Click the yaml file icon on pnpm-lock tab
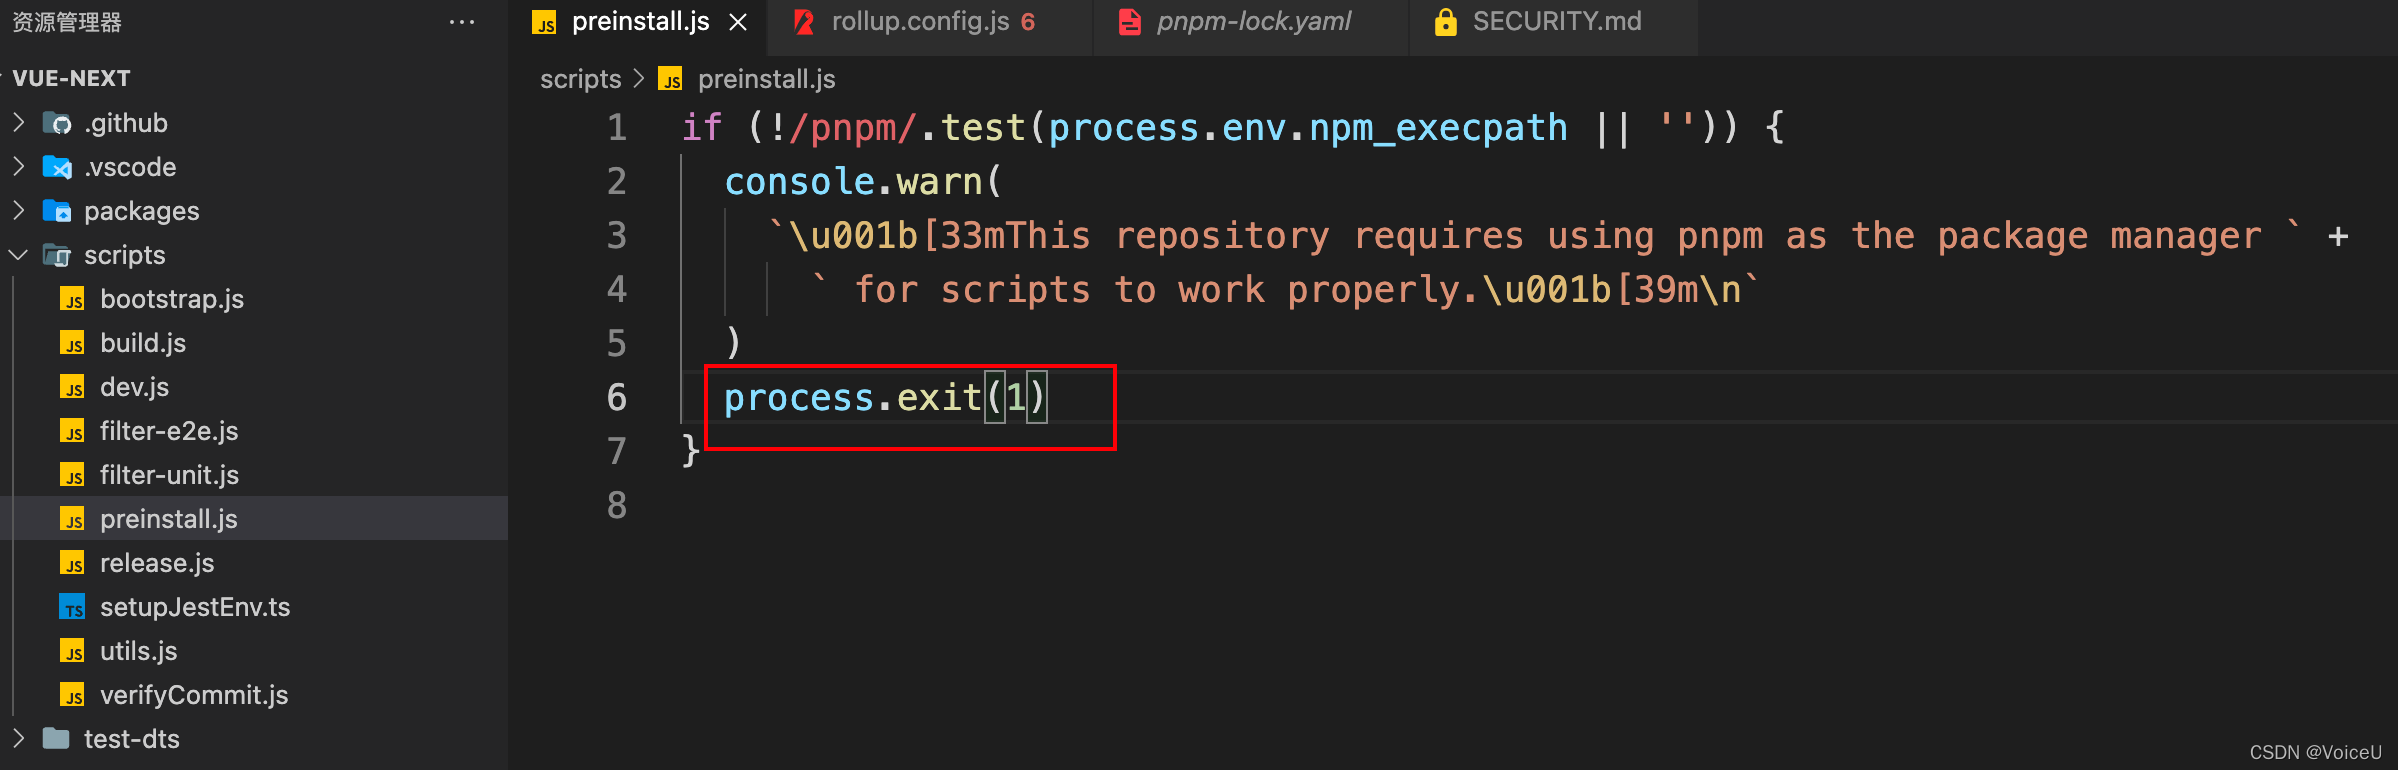Screen dimensions: 2398x770 click(1130, 22)
